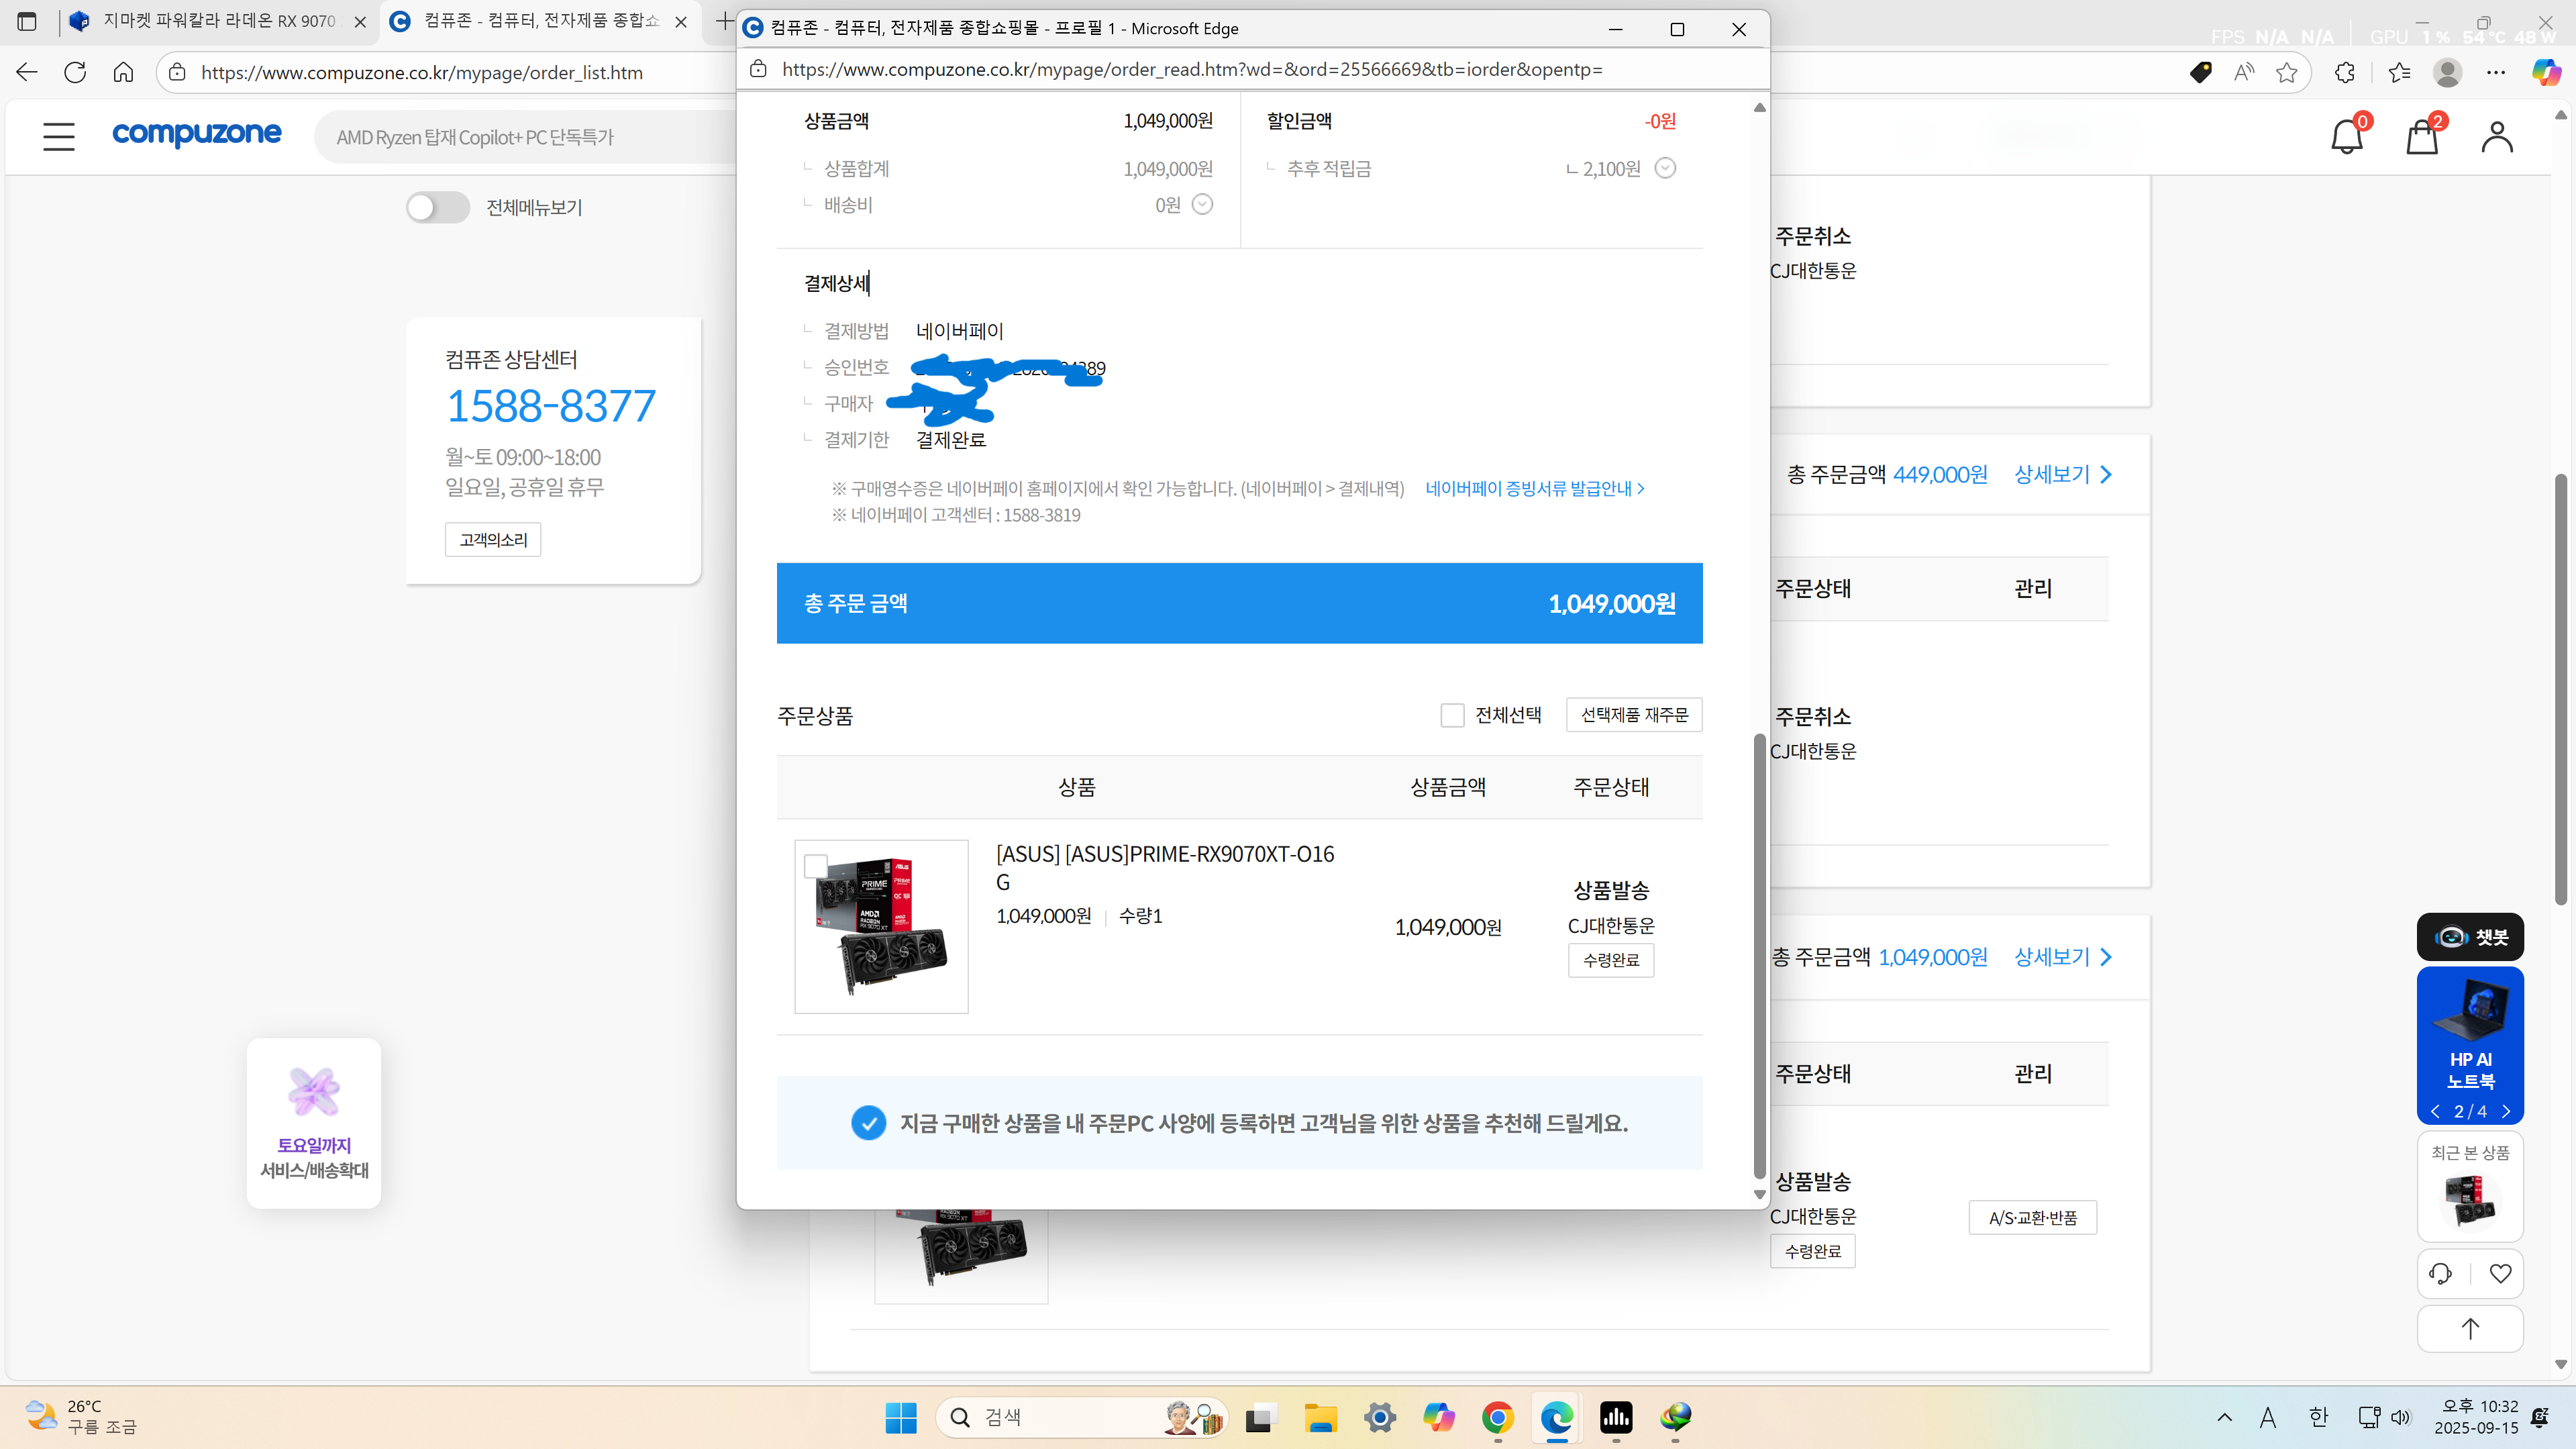Toggle the 전체메뉴보기 switch

coord(437,207)
